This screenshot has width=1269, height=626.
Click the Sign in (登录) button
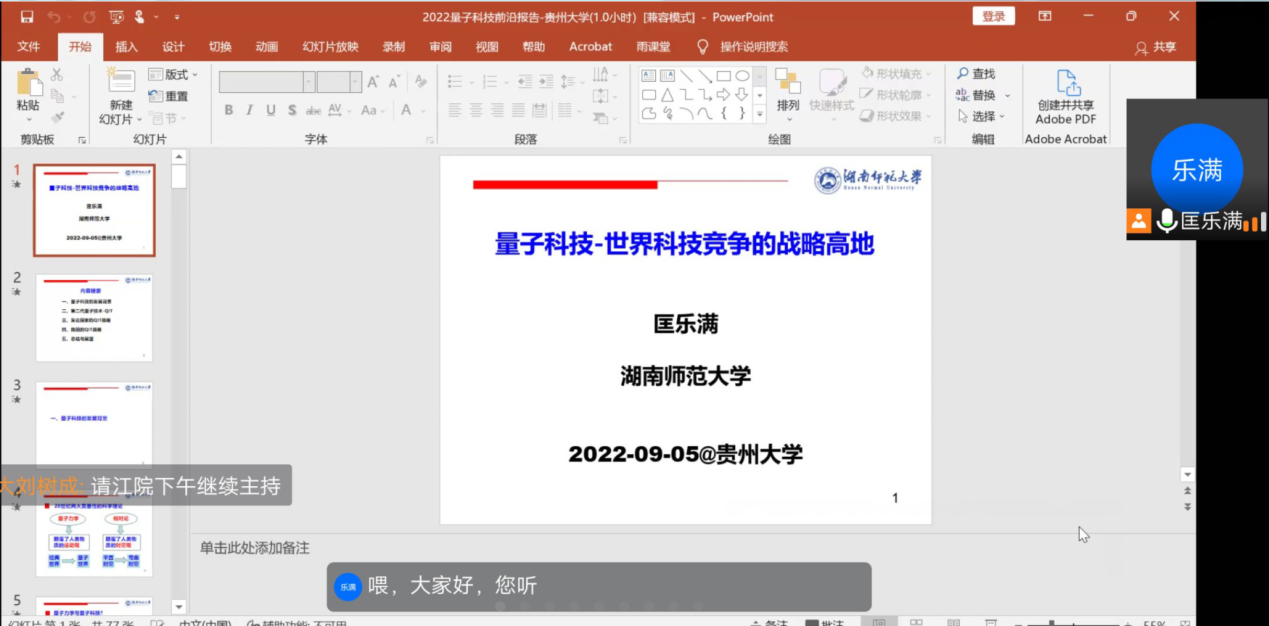pos(993,17)
